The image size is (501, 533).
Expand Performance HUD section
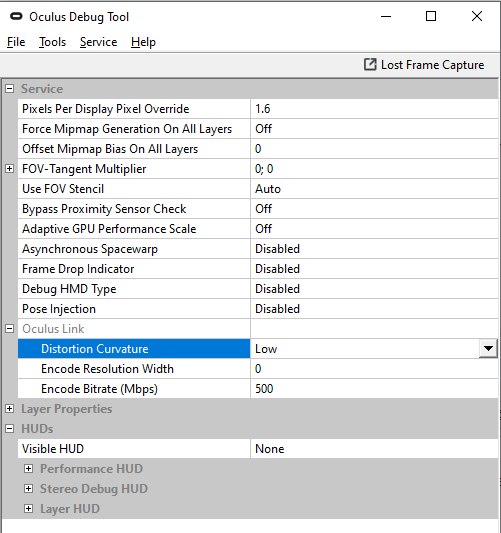29,469
